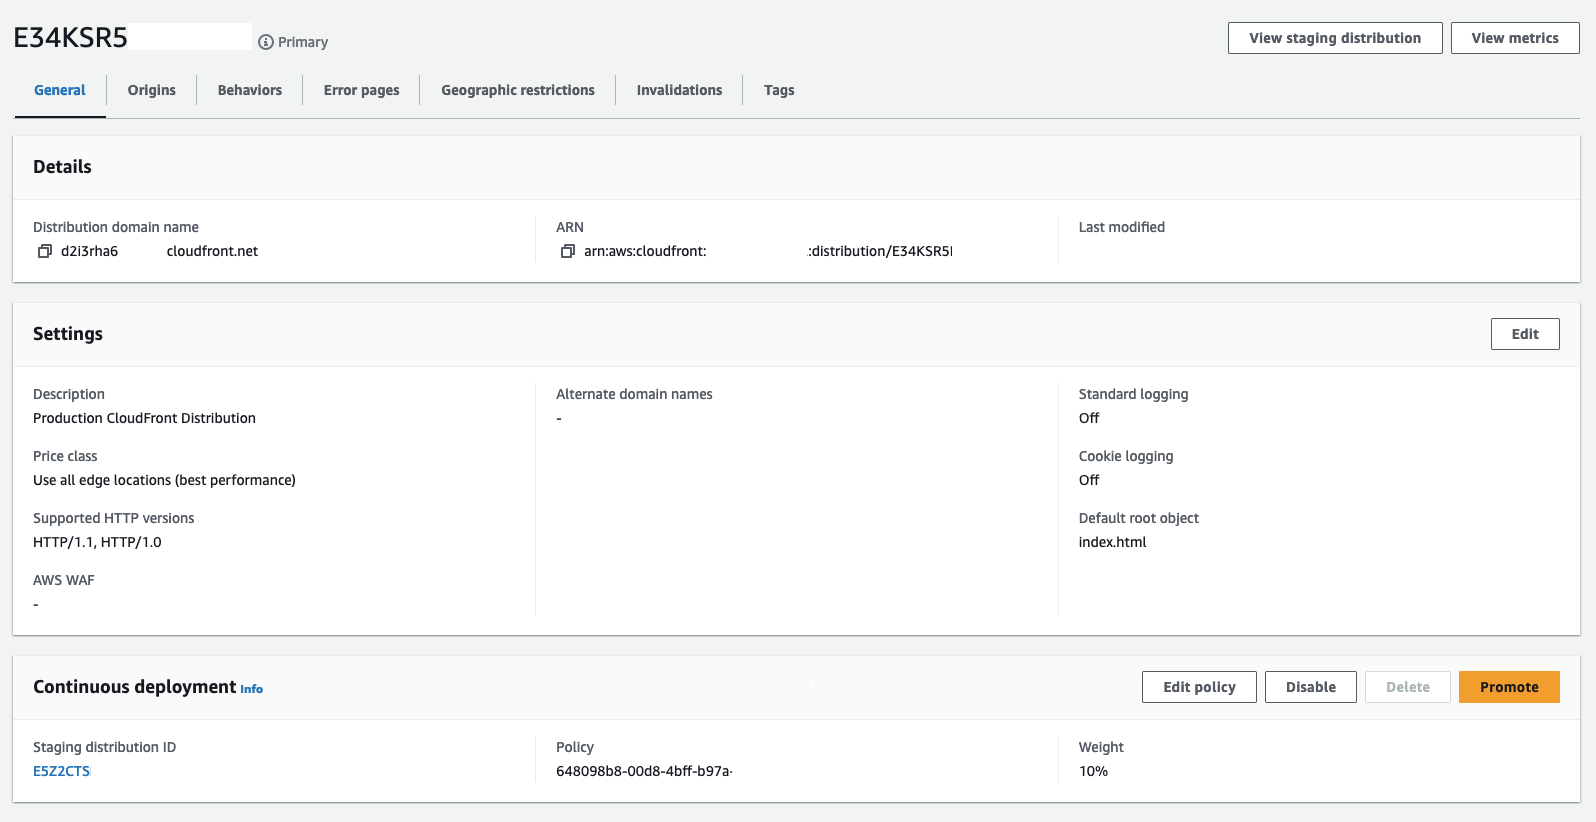Click the Supported HTTP versions label
Screen dimensions: 1596x822
pyautogui.click(x=114, y=518)
